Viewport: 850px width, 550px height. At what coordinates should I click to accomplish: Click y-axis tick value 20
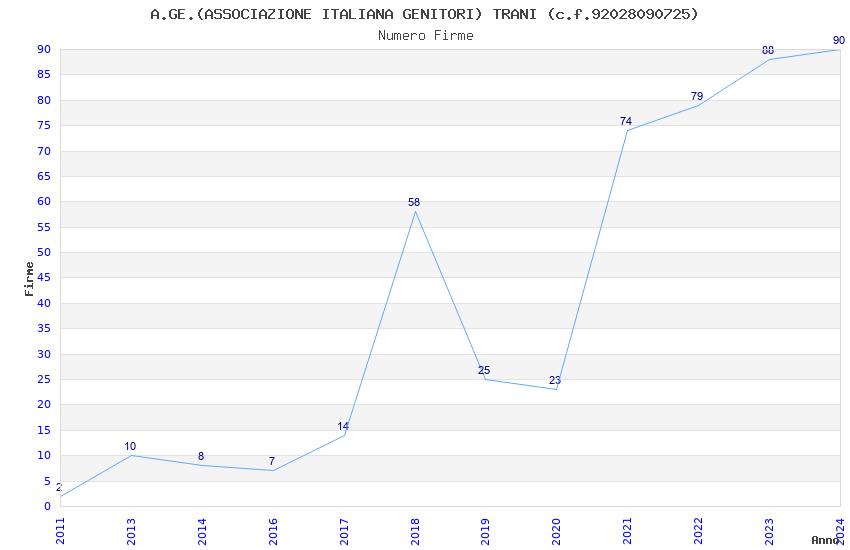point(44,404)
